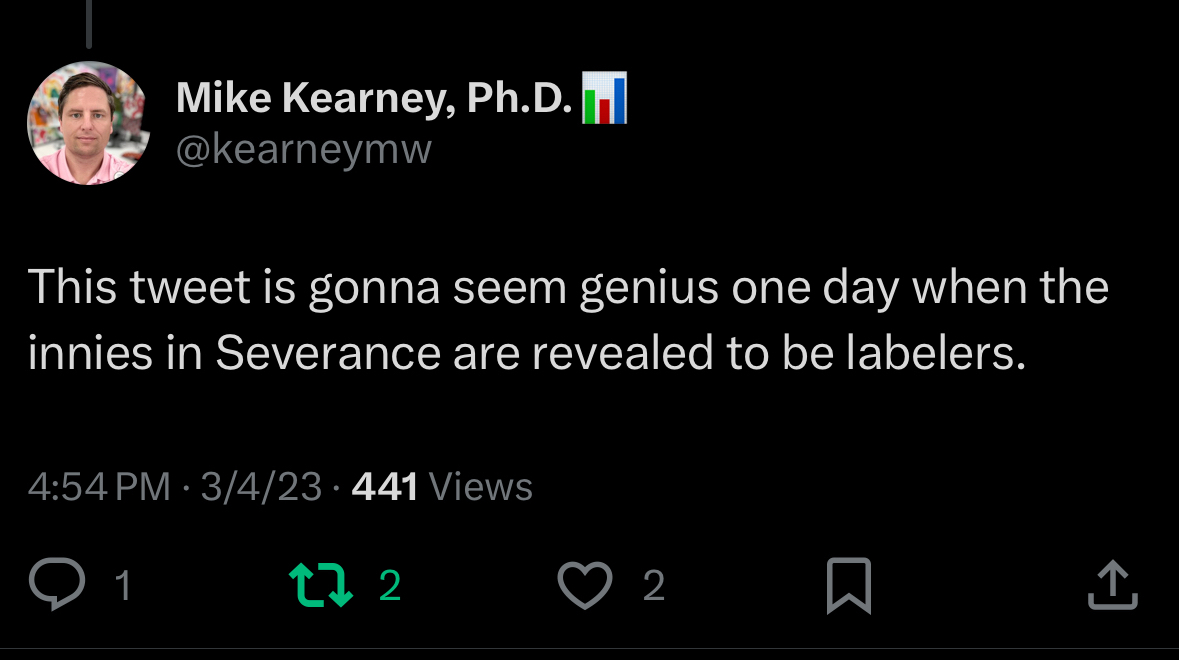This screenshot has height=660, width=1179.
Task: Click the reply count number 1
Action: pyautogui.click(x=123, y=586)
